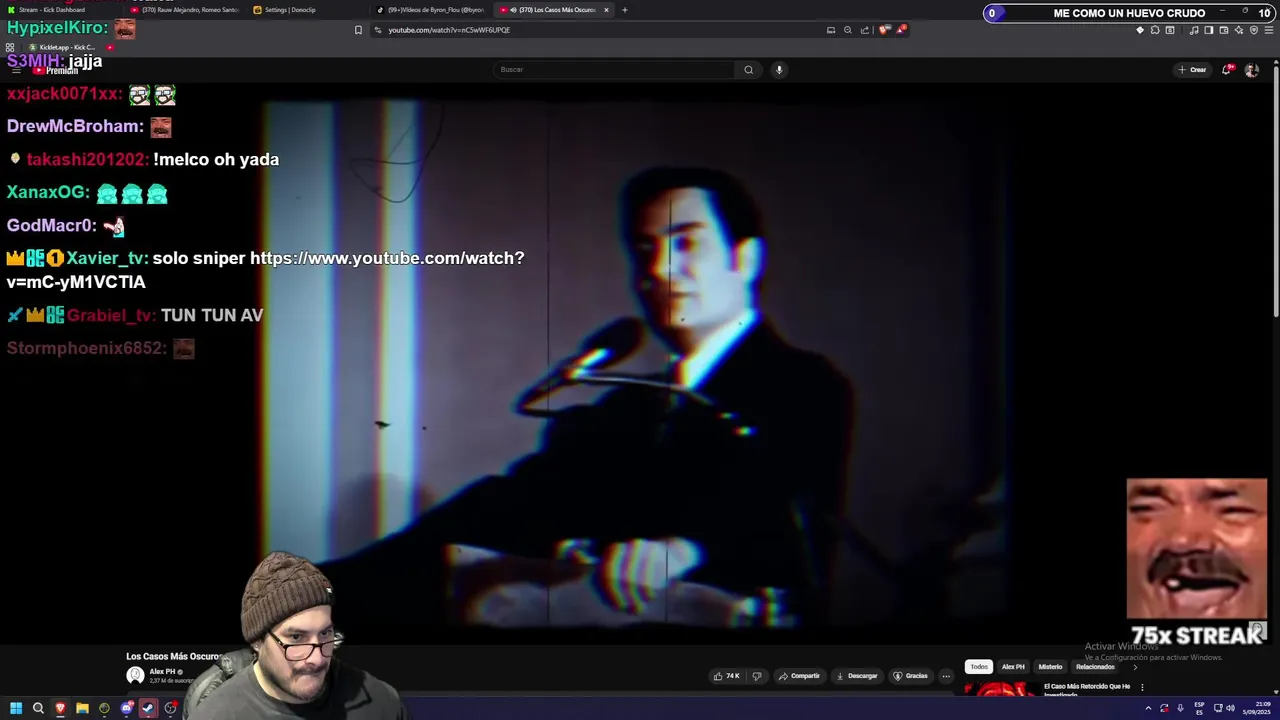Open the 'Kicklet.app' bookmark

62,47
